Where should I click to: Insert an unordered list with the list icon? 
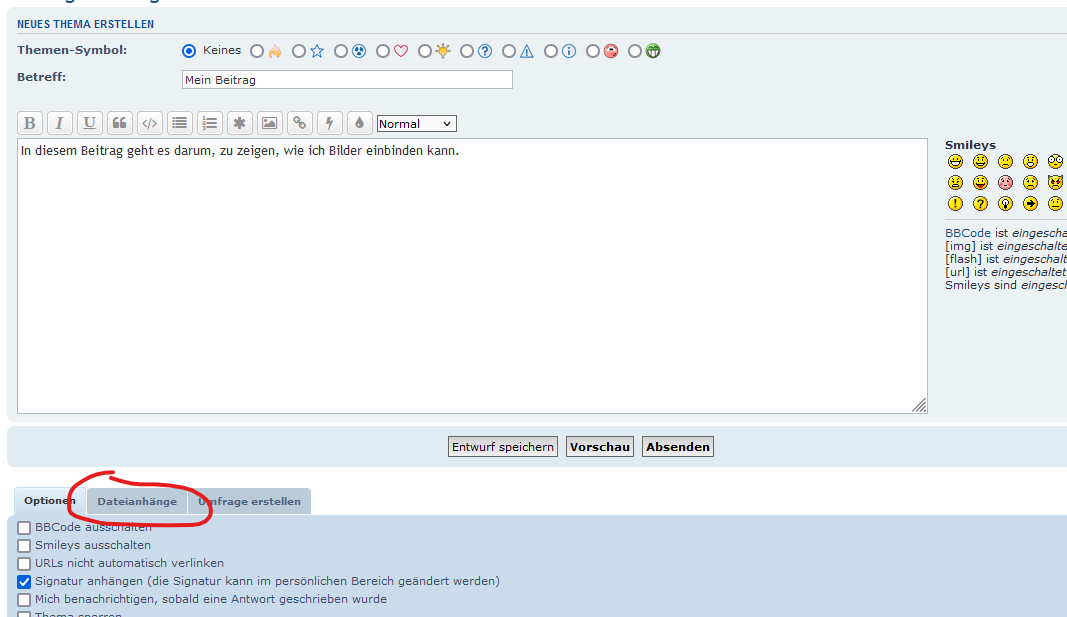coord(180,123)
